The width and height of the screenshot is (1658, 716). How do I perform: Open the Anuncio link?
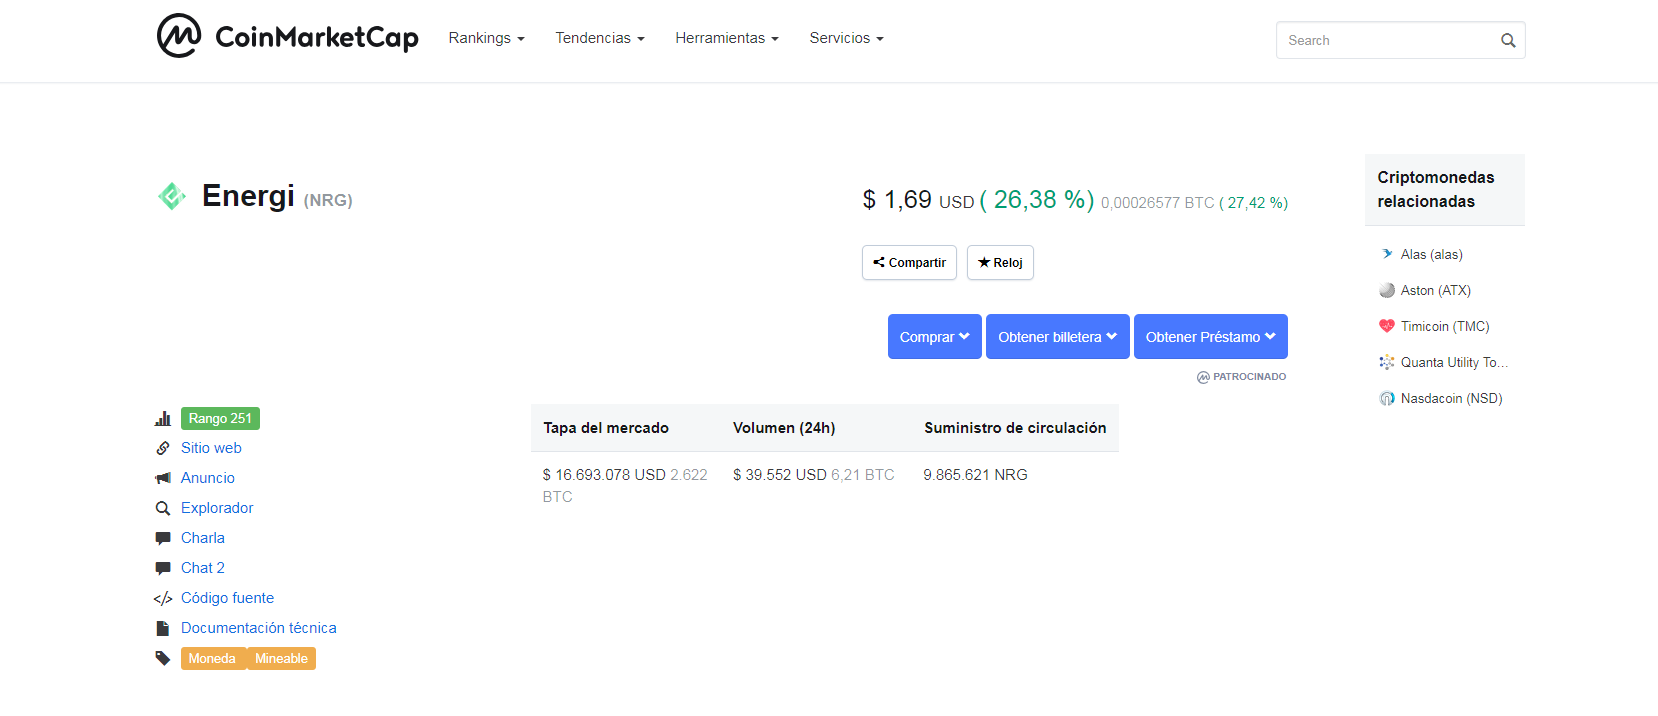(x=208, y=478)
